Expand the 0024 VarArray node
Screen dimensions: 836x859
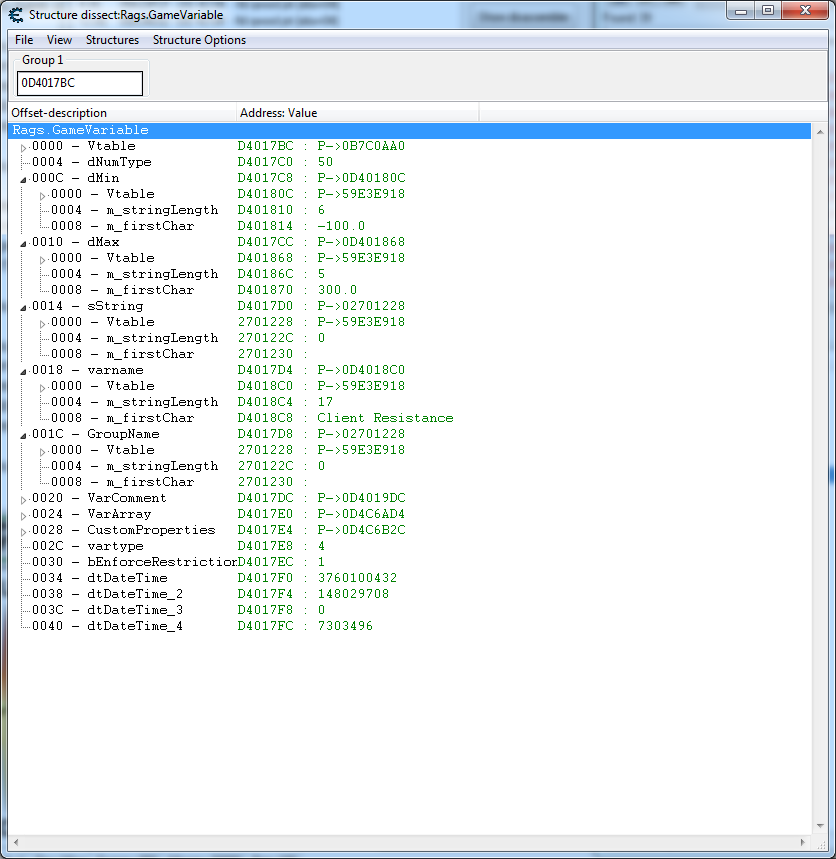click(x=25, y=515)
